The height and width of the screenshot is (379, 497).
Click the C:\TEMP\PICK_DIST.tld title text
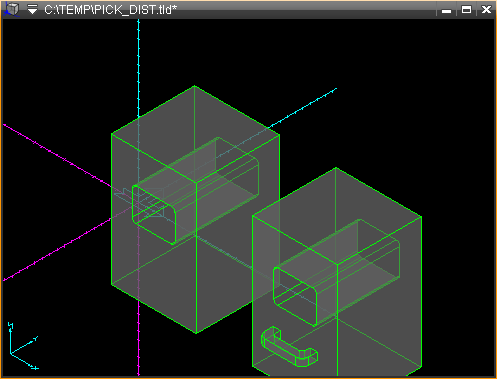click(x=110, y=10)
